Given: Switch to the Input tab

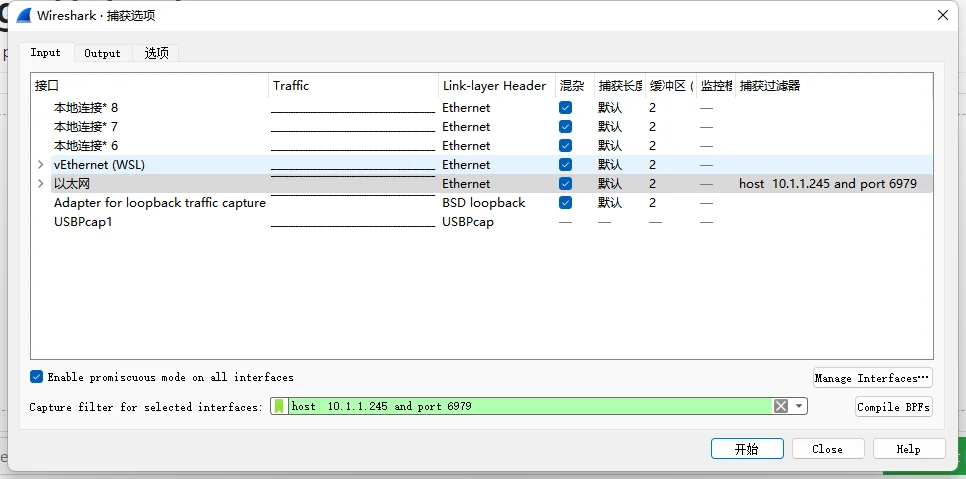Looking at the screenshot, I should [x=46, y=52].
